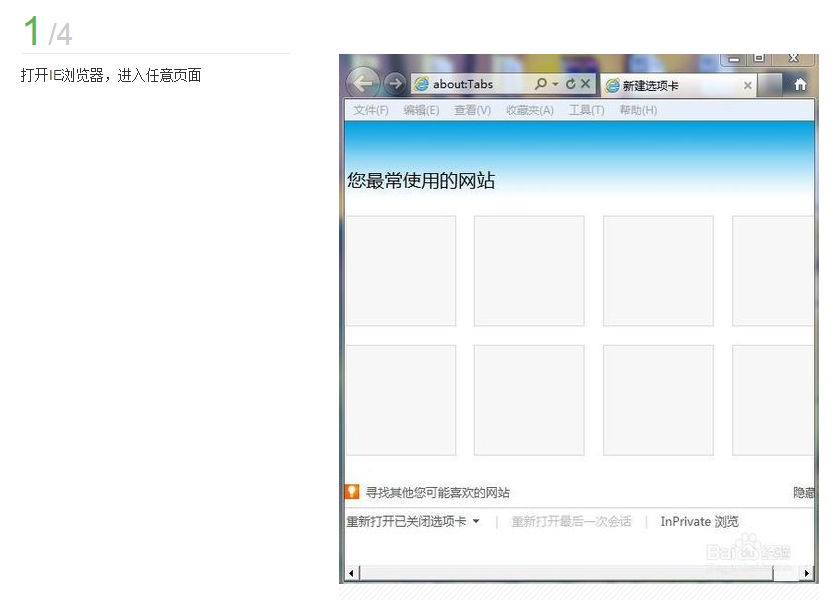Open the 帮助(H) menu
This screenshot has height=600, width=838.
click(638, 110)
